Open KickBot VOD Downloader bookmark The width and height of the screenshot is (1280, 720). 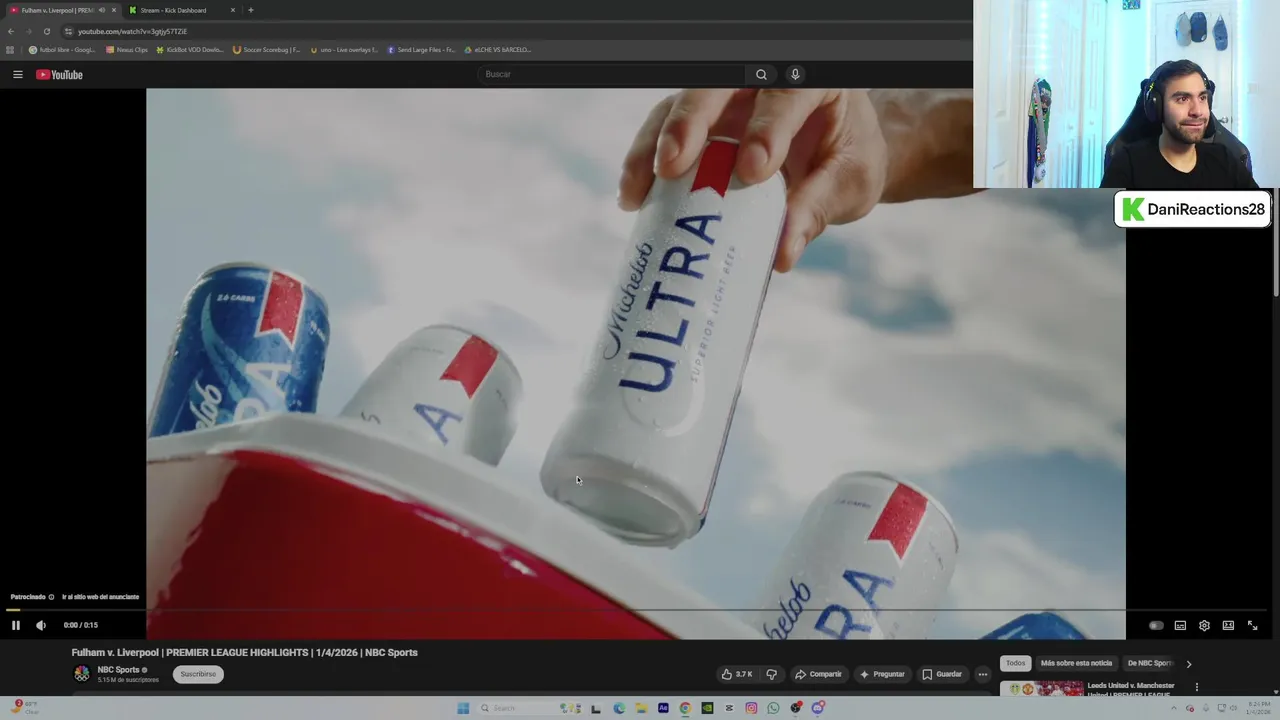(x=190, y=49)
